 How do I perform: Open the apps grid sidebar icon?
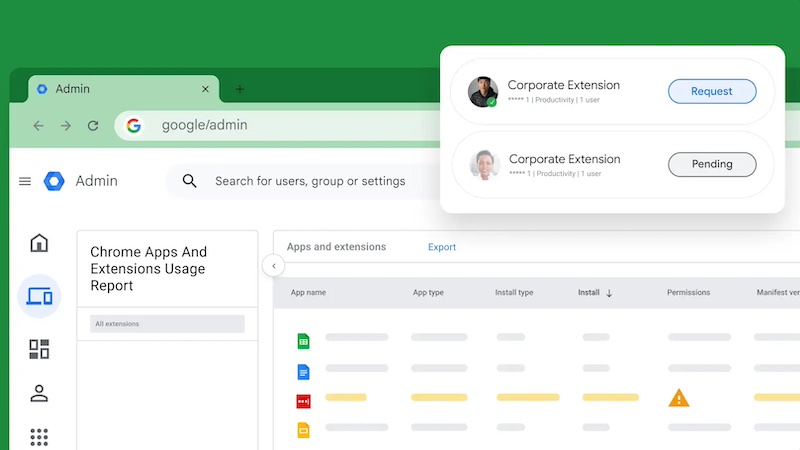click(39, 437)
